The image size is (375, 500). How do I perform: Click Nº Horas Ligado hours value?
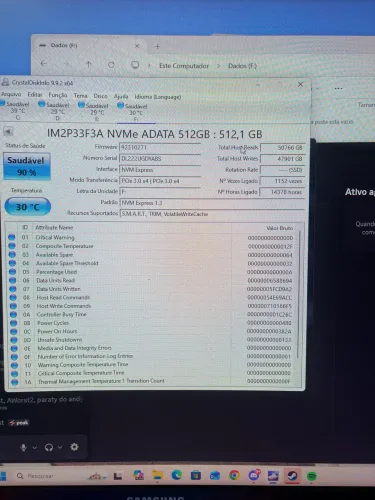click(282, 192)
